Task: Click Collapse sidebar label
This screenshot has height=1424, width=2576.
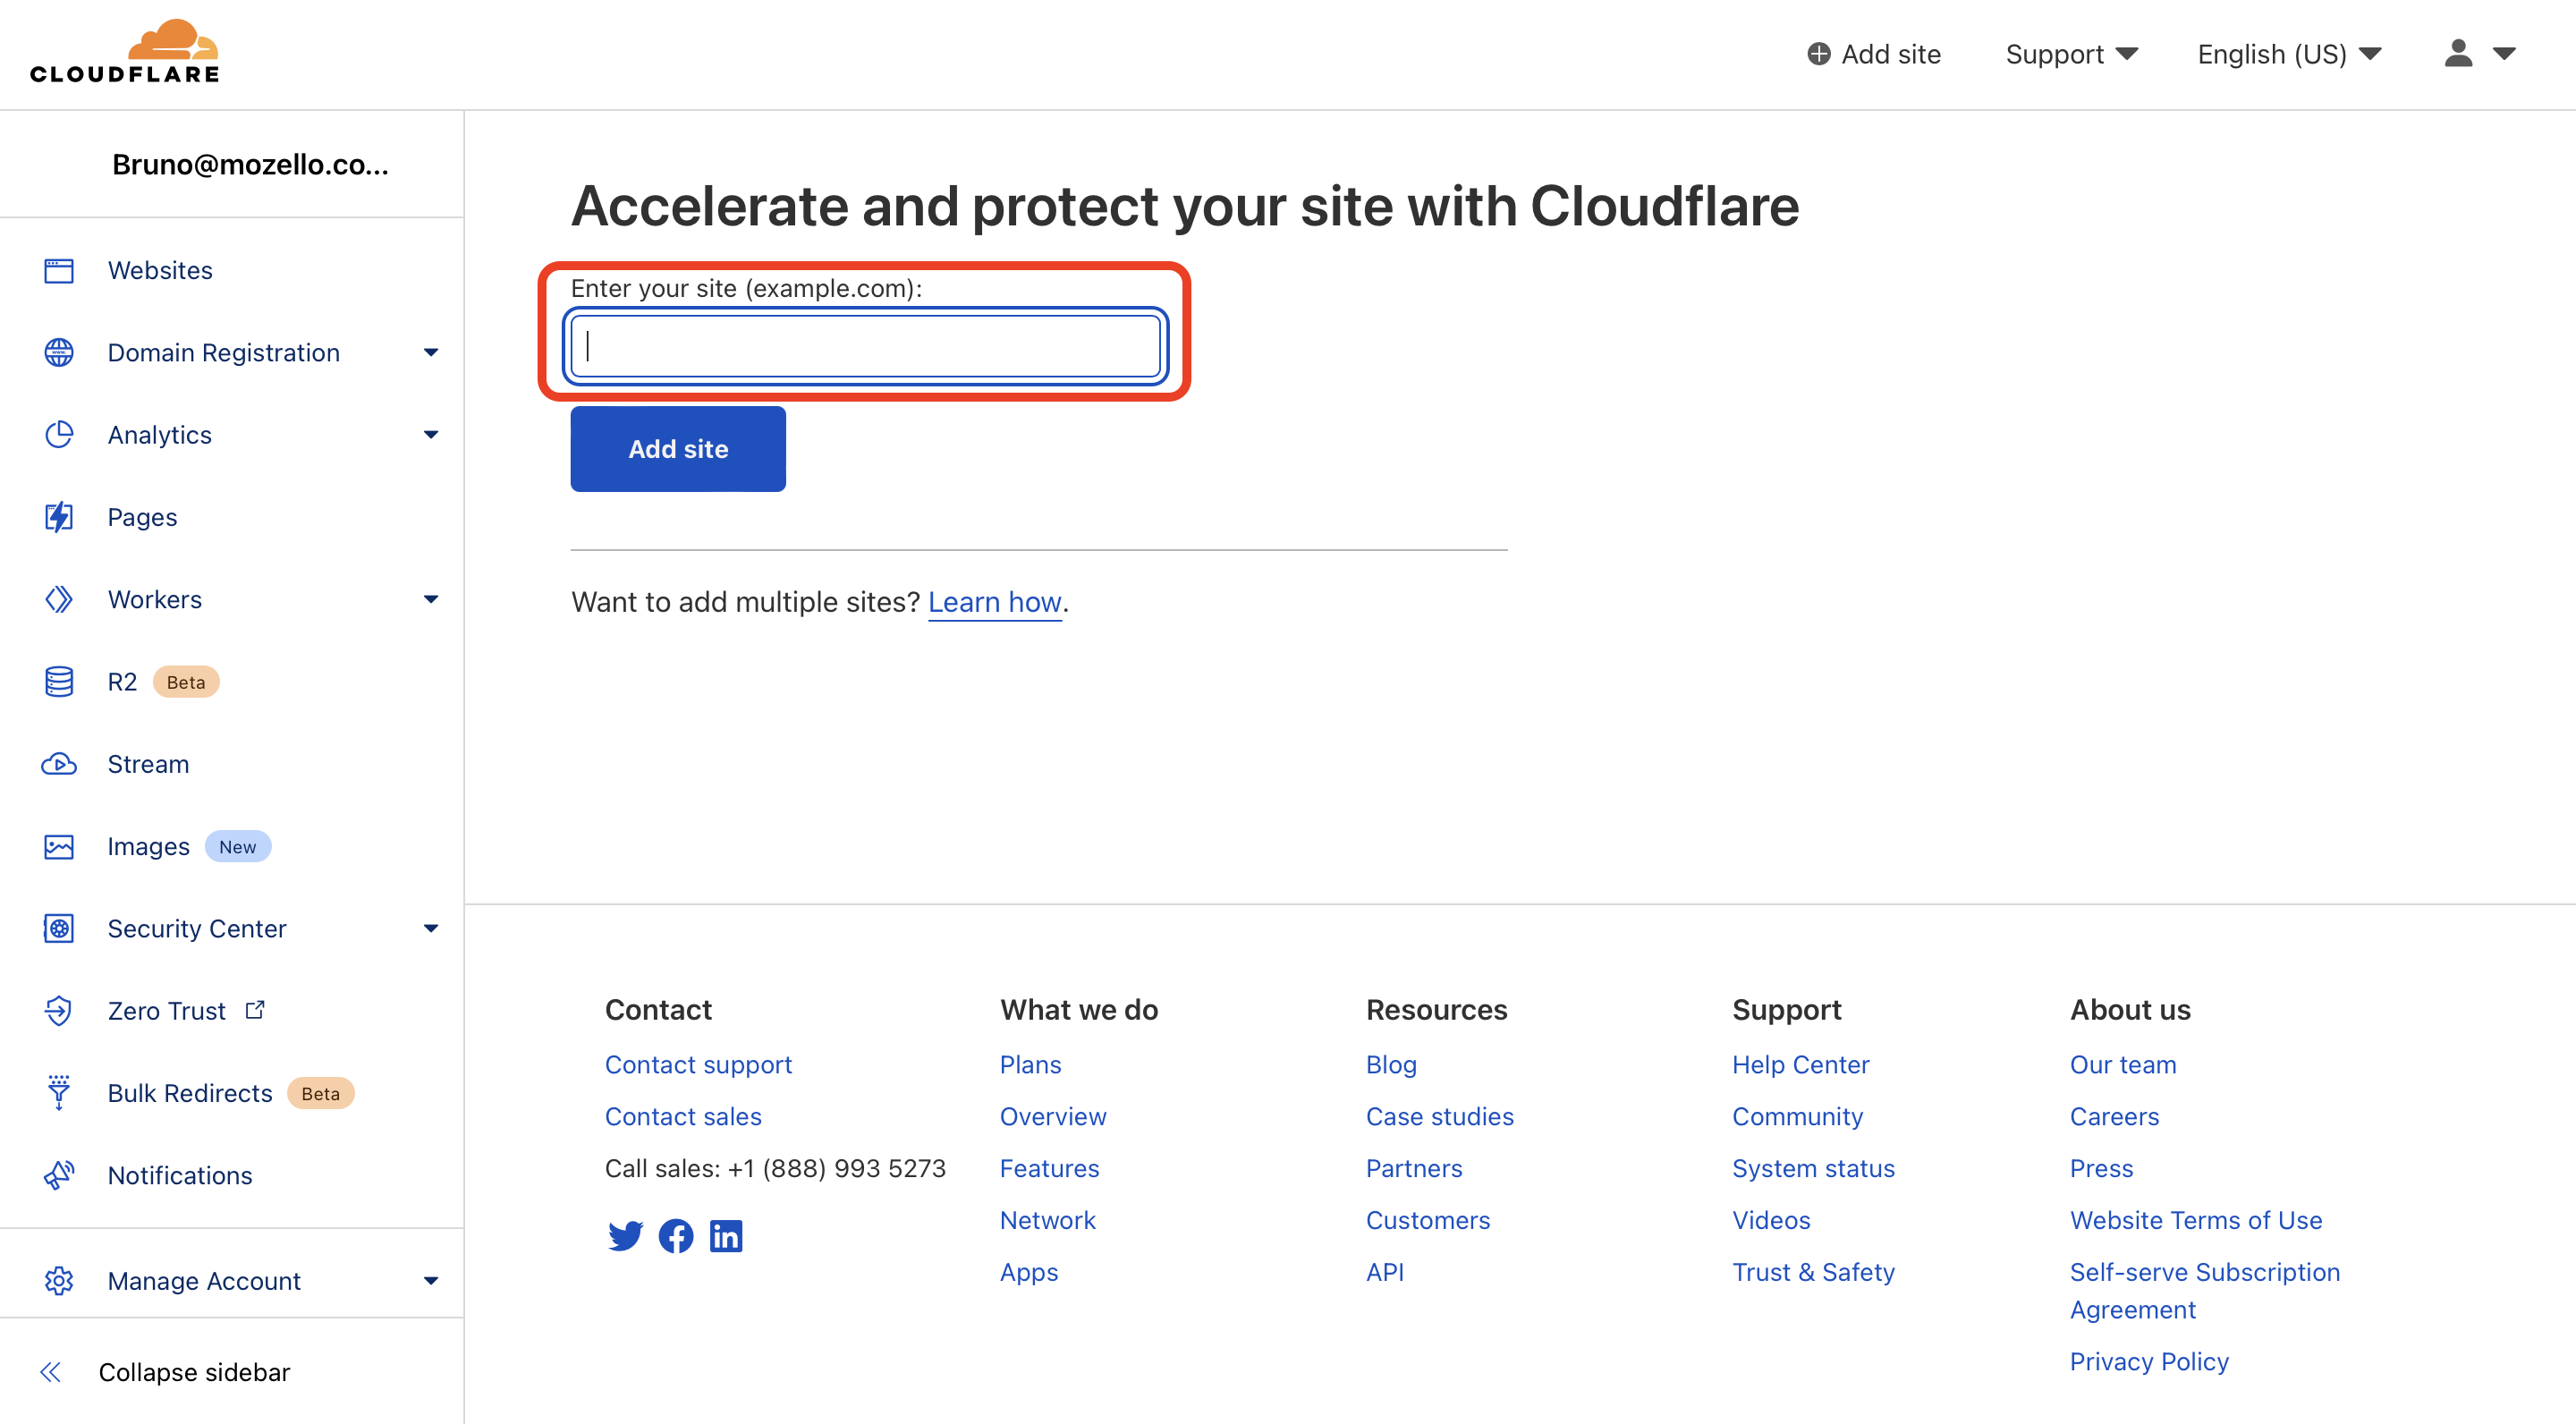Action: [194, 1372]
